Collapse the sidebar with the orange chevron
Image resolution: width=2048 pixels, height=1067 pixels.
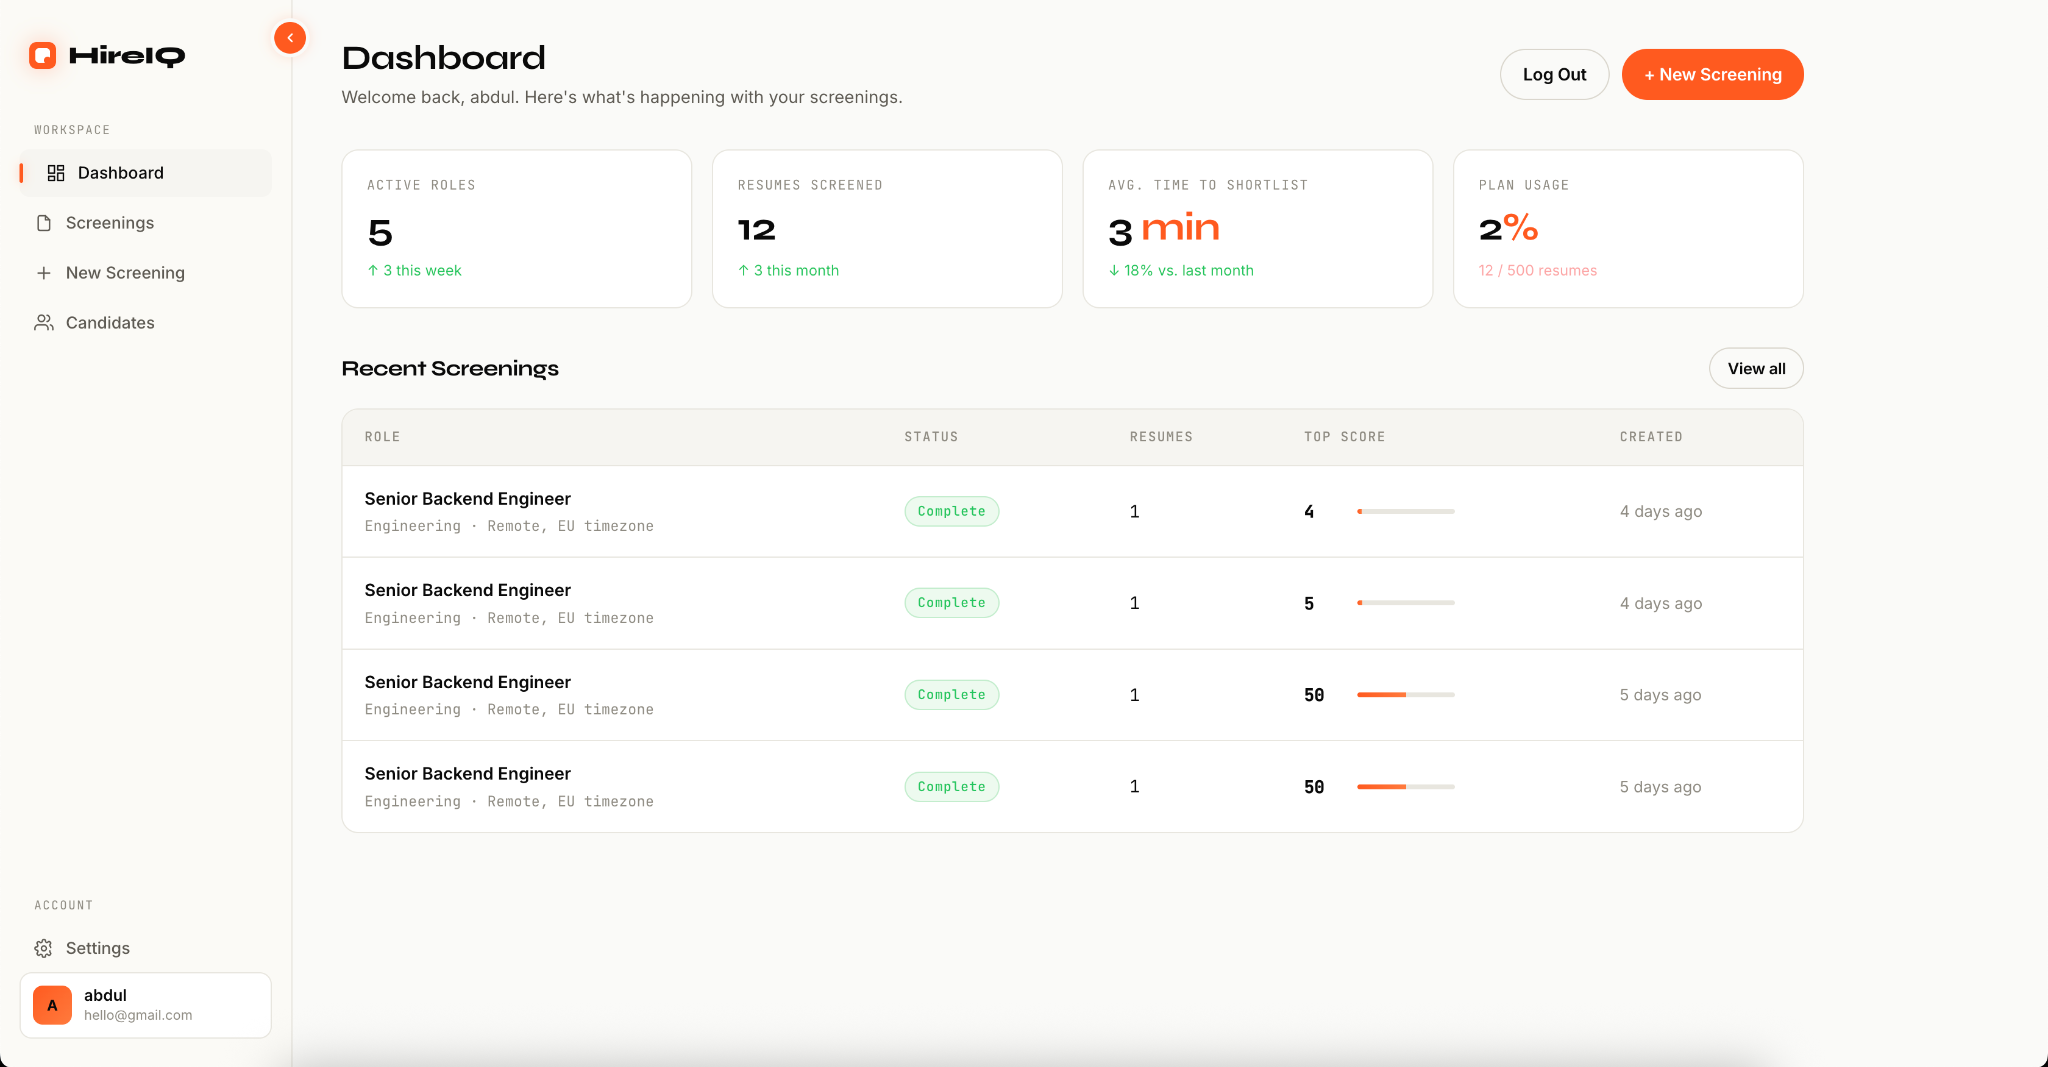290,38
